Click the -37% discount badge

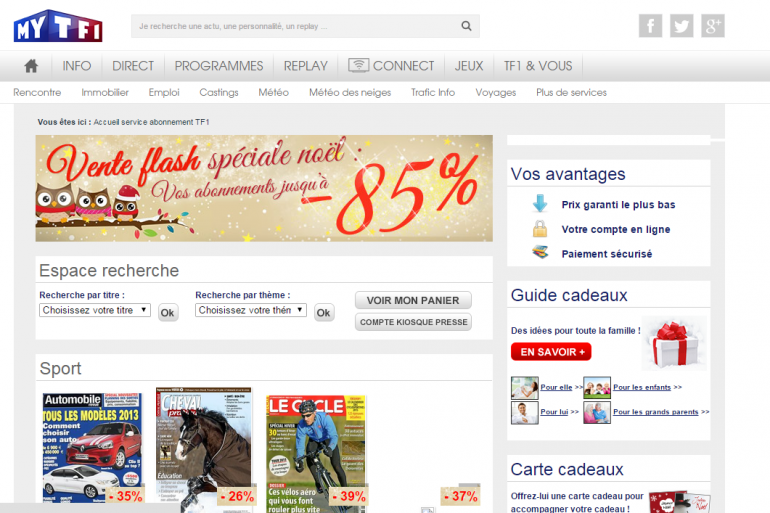pos(461,496)
